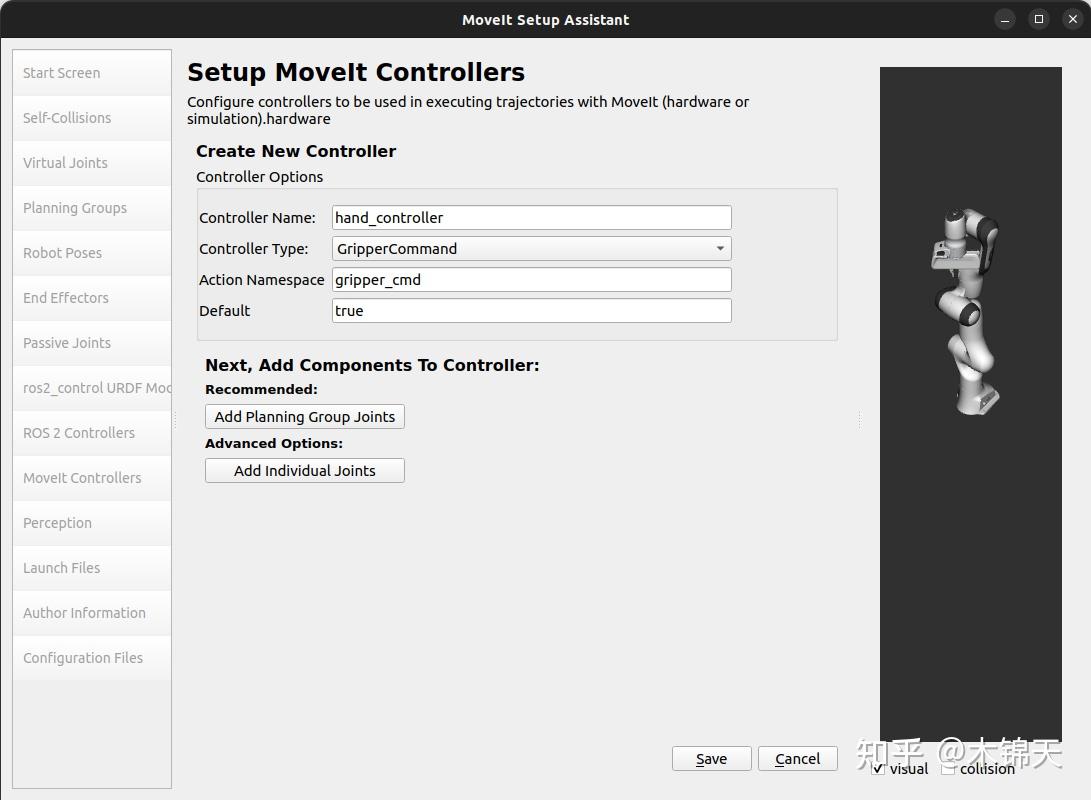Open the Perception configuration page
Image resolution: width=1091 pixels, height=800 pixels.
(x=91, y=522)
